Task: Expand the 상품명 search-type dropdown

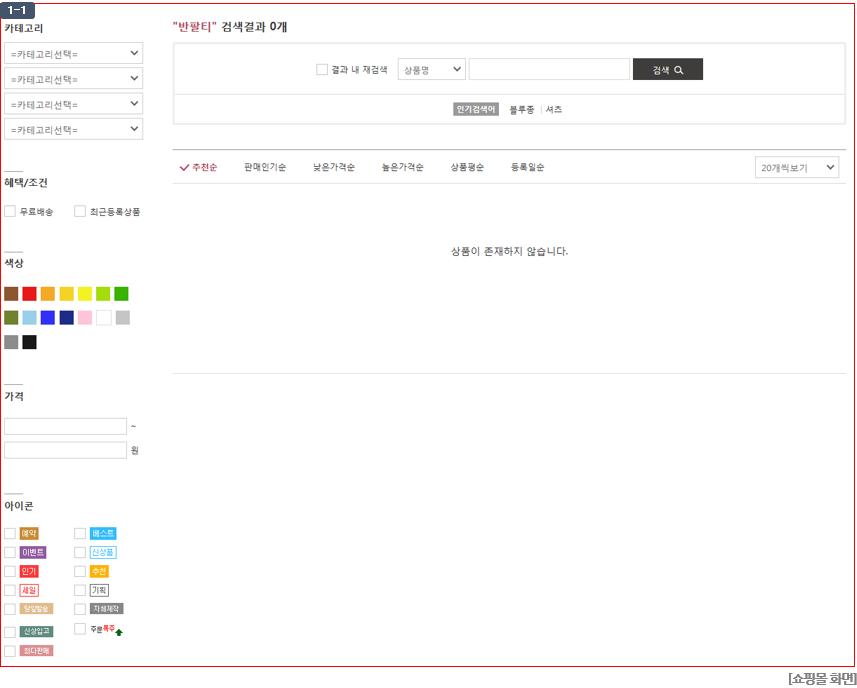Action: coord(432,69)
